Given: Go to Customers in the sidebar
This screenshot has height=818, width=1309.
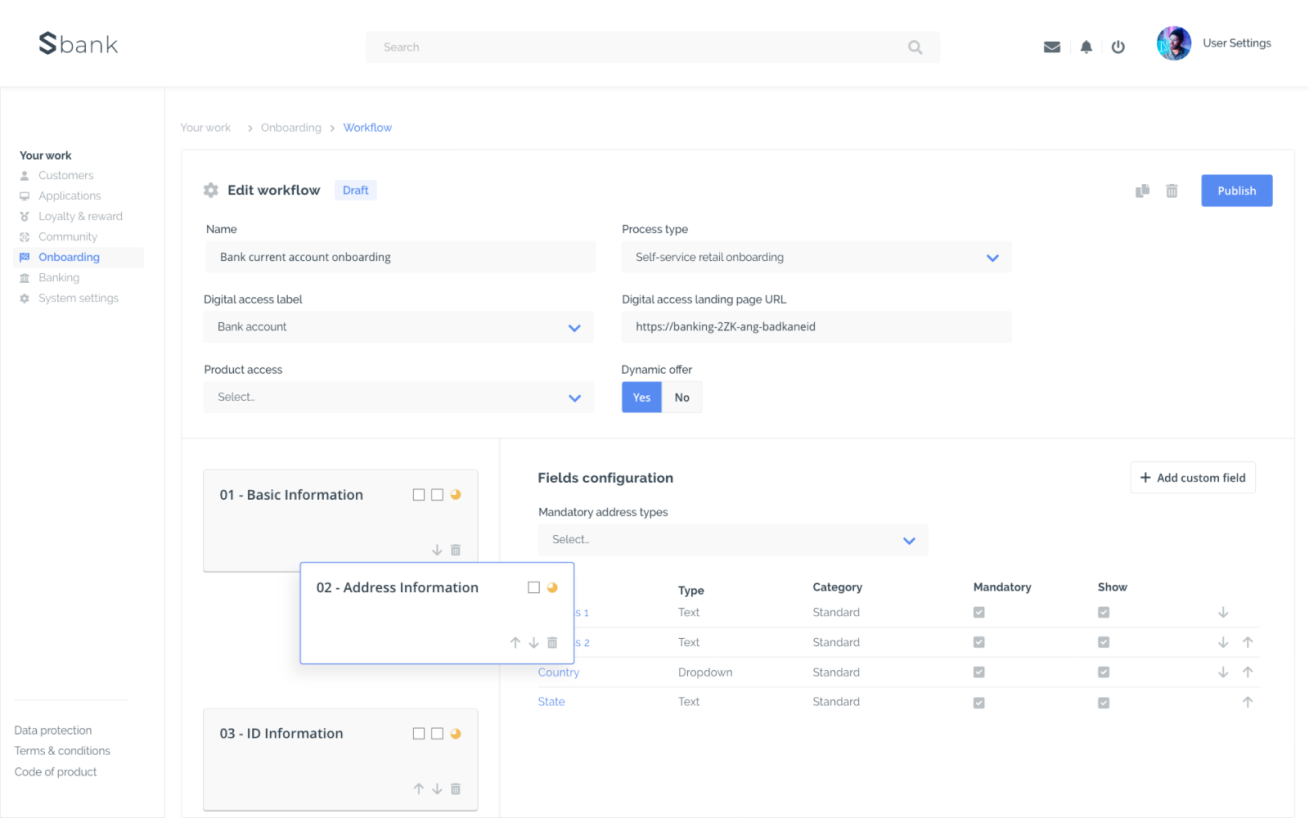Looking at the screenshot, I should (x=65, y=175).
